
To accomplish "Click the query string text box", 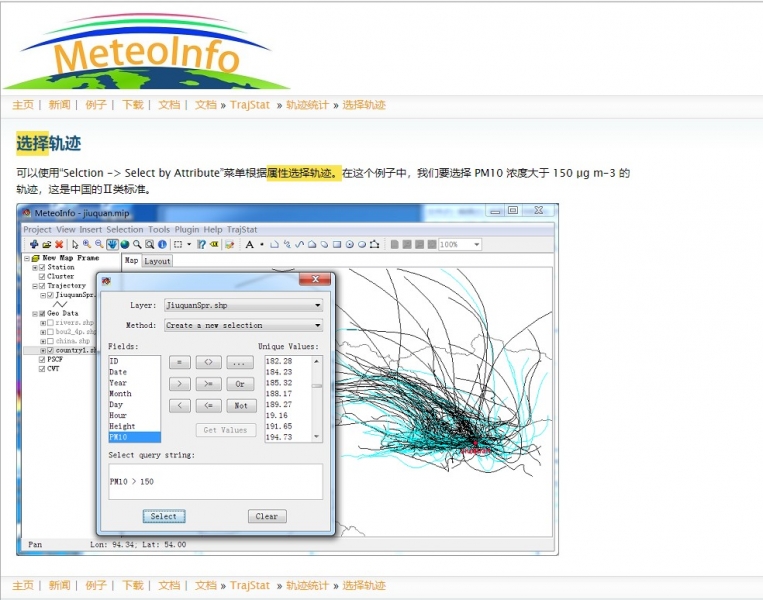I will pos(215,481).
